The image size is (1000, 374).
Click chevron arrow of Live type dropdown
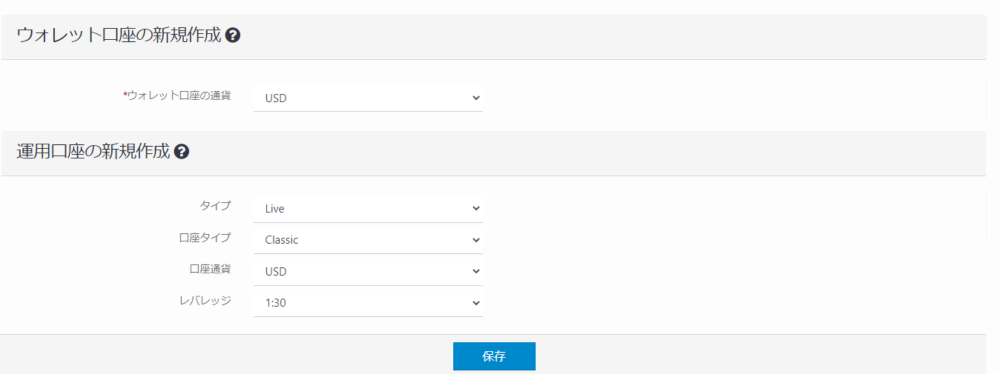click(x=475, y=208)
